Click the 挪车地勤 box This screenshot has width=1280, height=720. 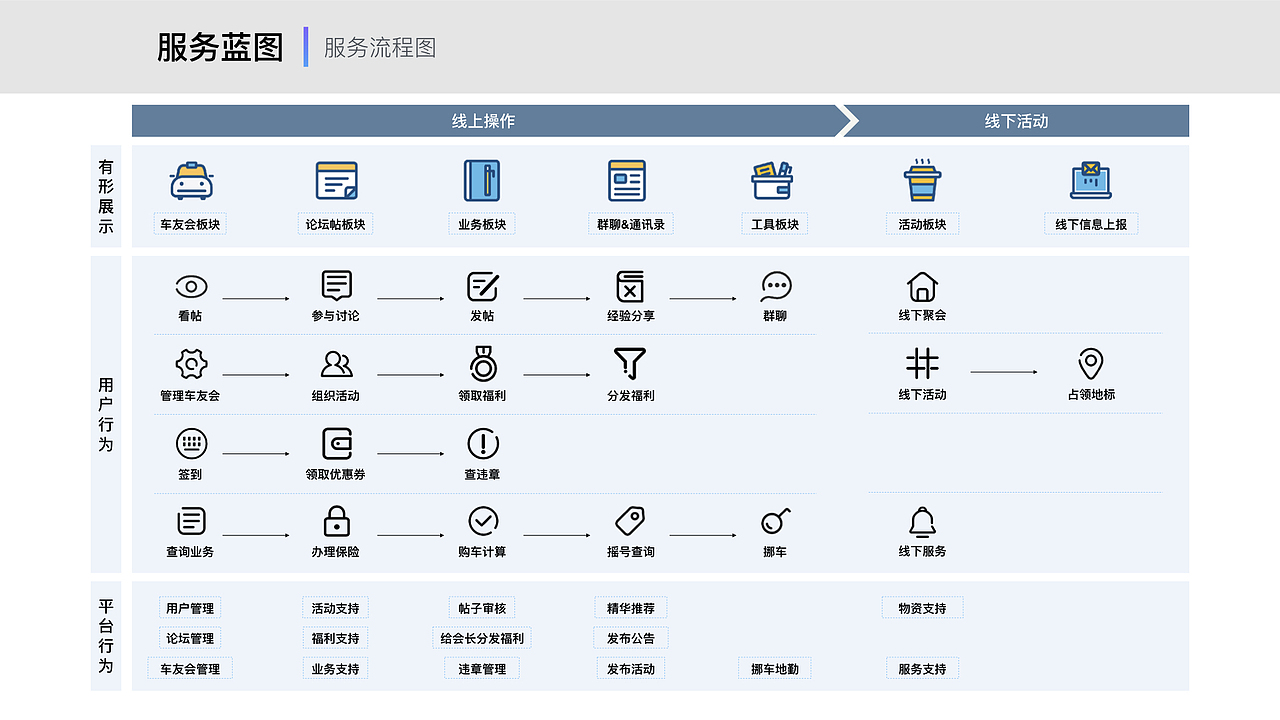775,668
